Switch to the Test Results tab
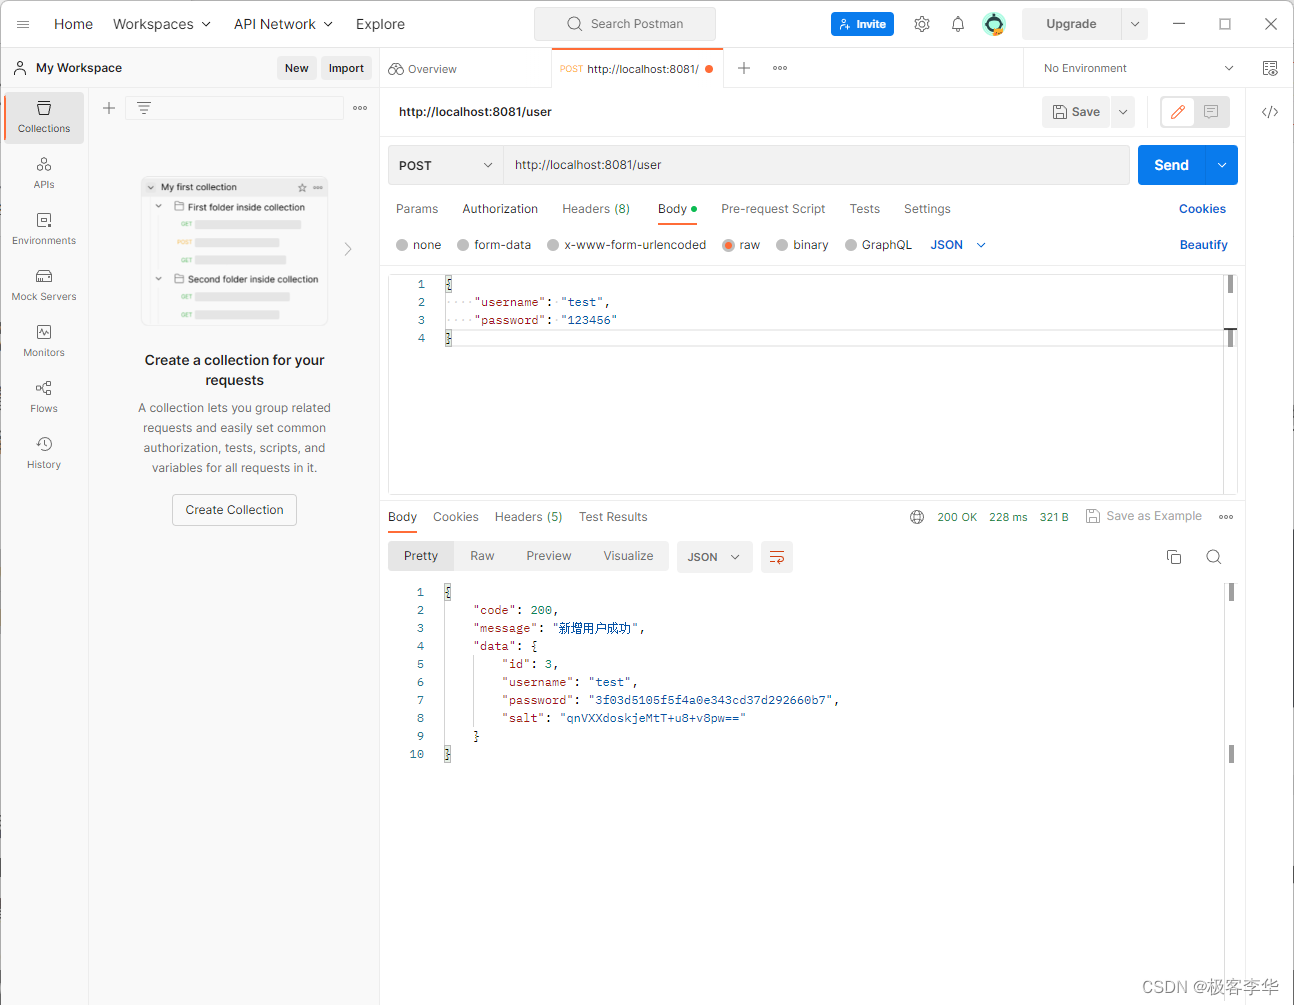1294x1005 pixels. point(613,517)
